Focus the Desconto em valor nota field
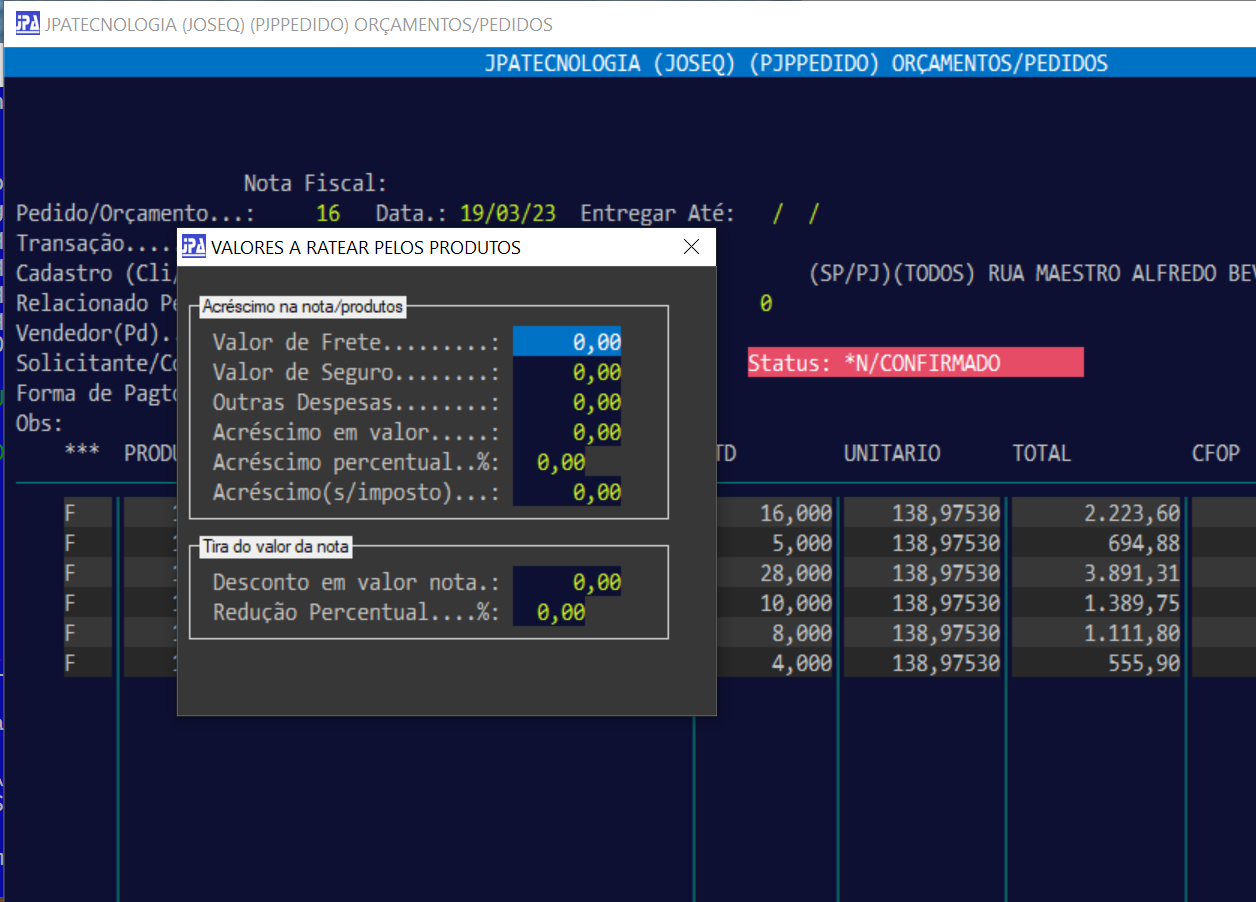Viewport: 1256px width, 902px height. point(567,582)
